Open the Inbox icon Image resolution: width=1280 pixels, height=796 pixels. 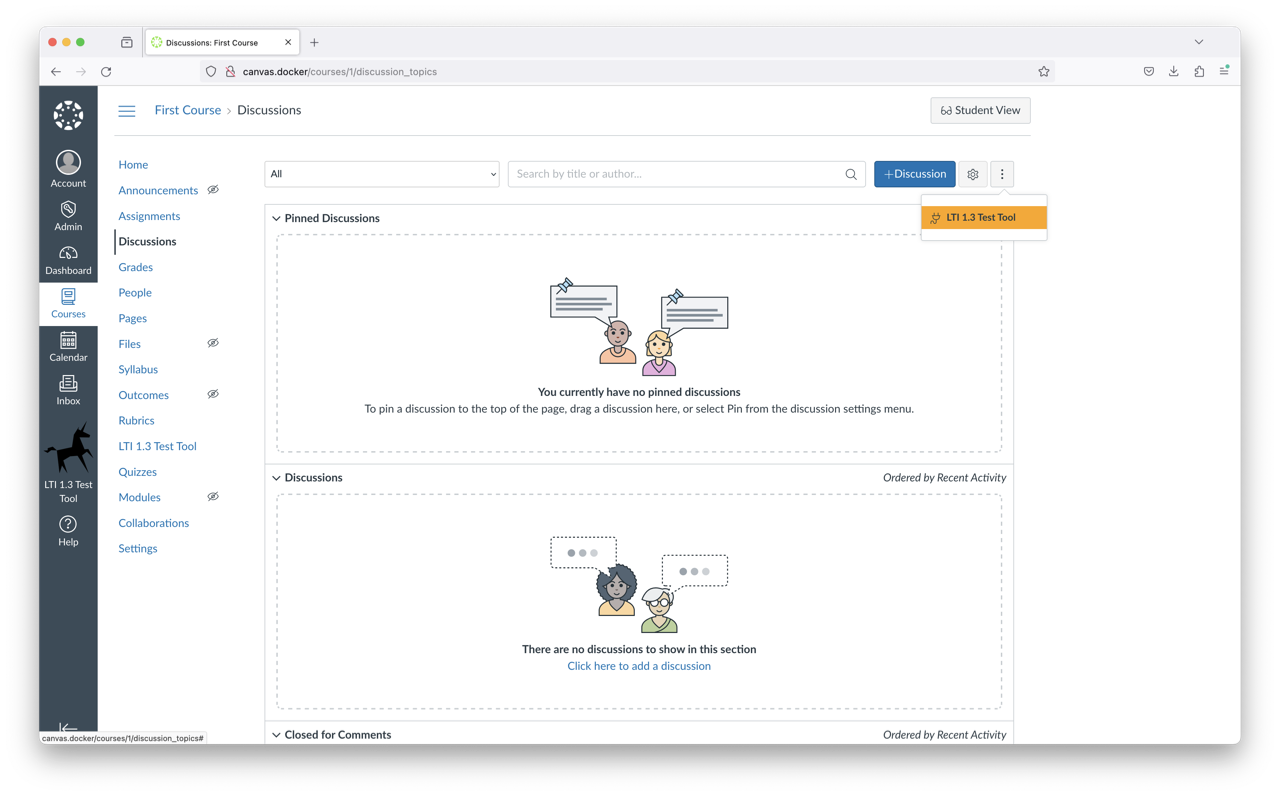coord(68,385)
